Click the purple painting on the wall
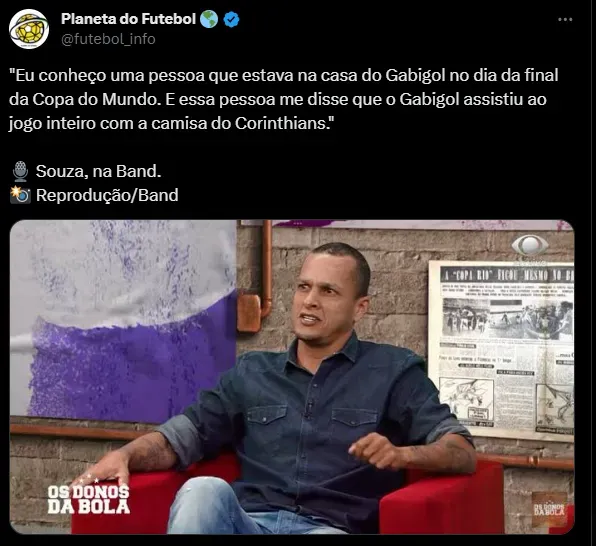The image size is (596, 546). 123,321
